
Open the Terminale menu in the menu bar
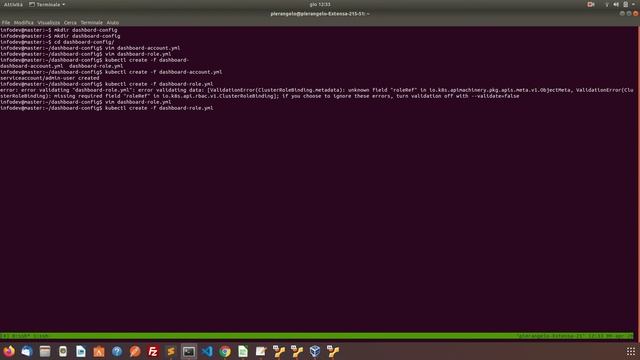91,22
